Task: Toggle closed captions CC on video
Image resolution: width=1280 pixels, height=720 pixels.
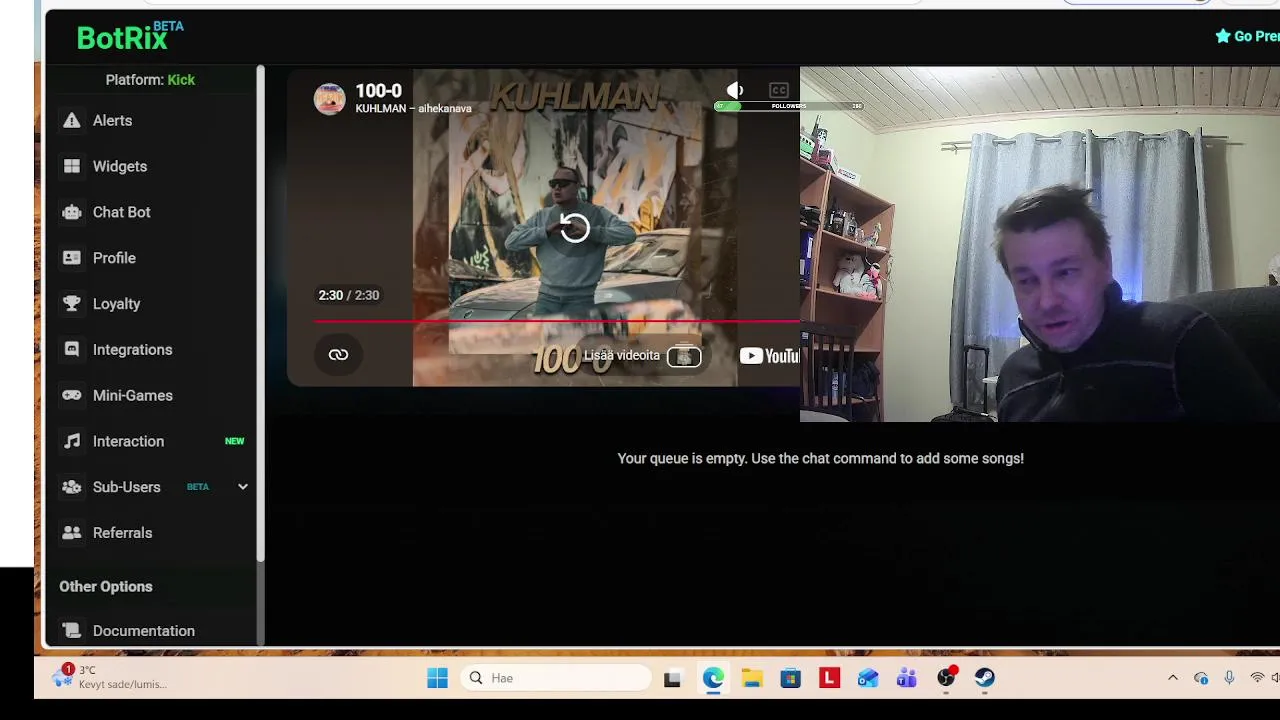Action: tap(779, 90)
